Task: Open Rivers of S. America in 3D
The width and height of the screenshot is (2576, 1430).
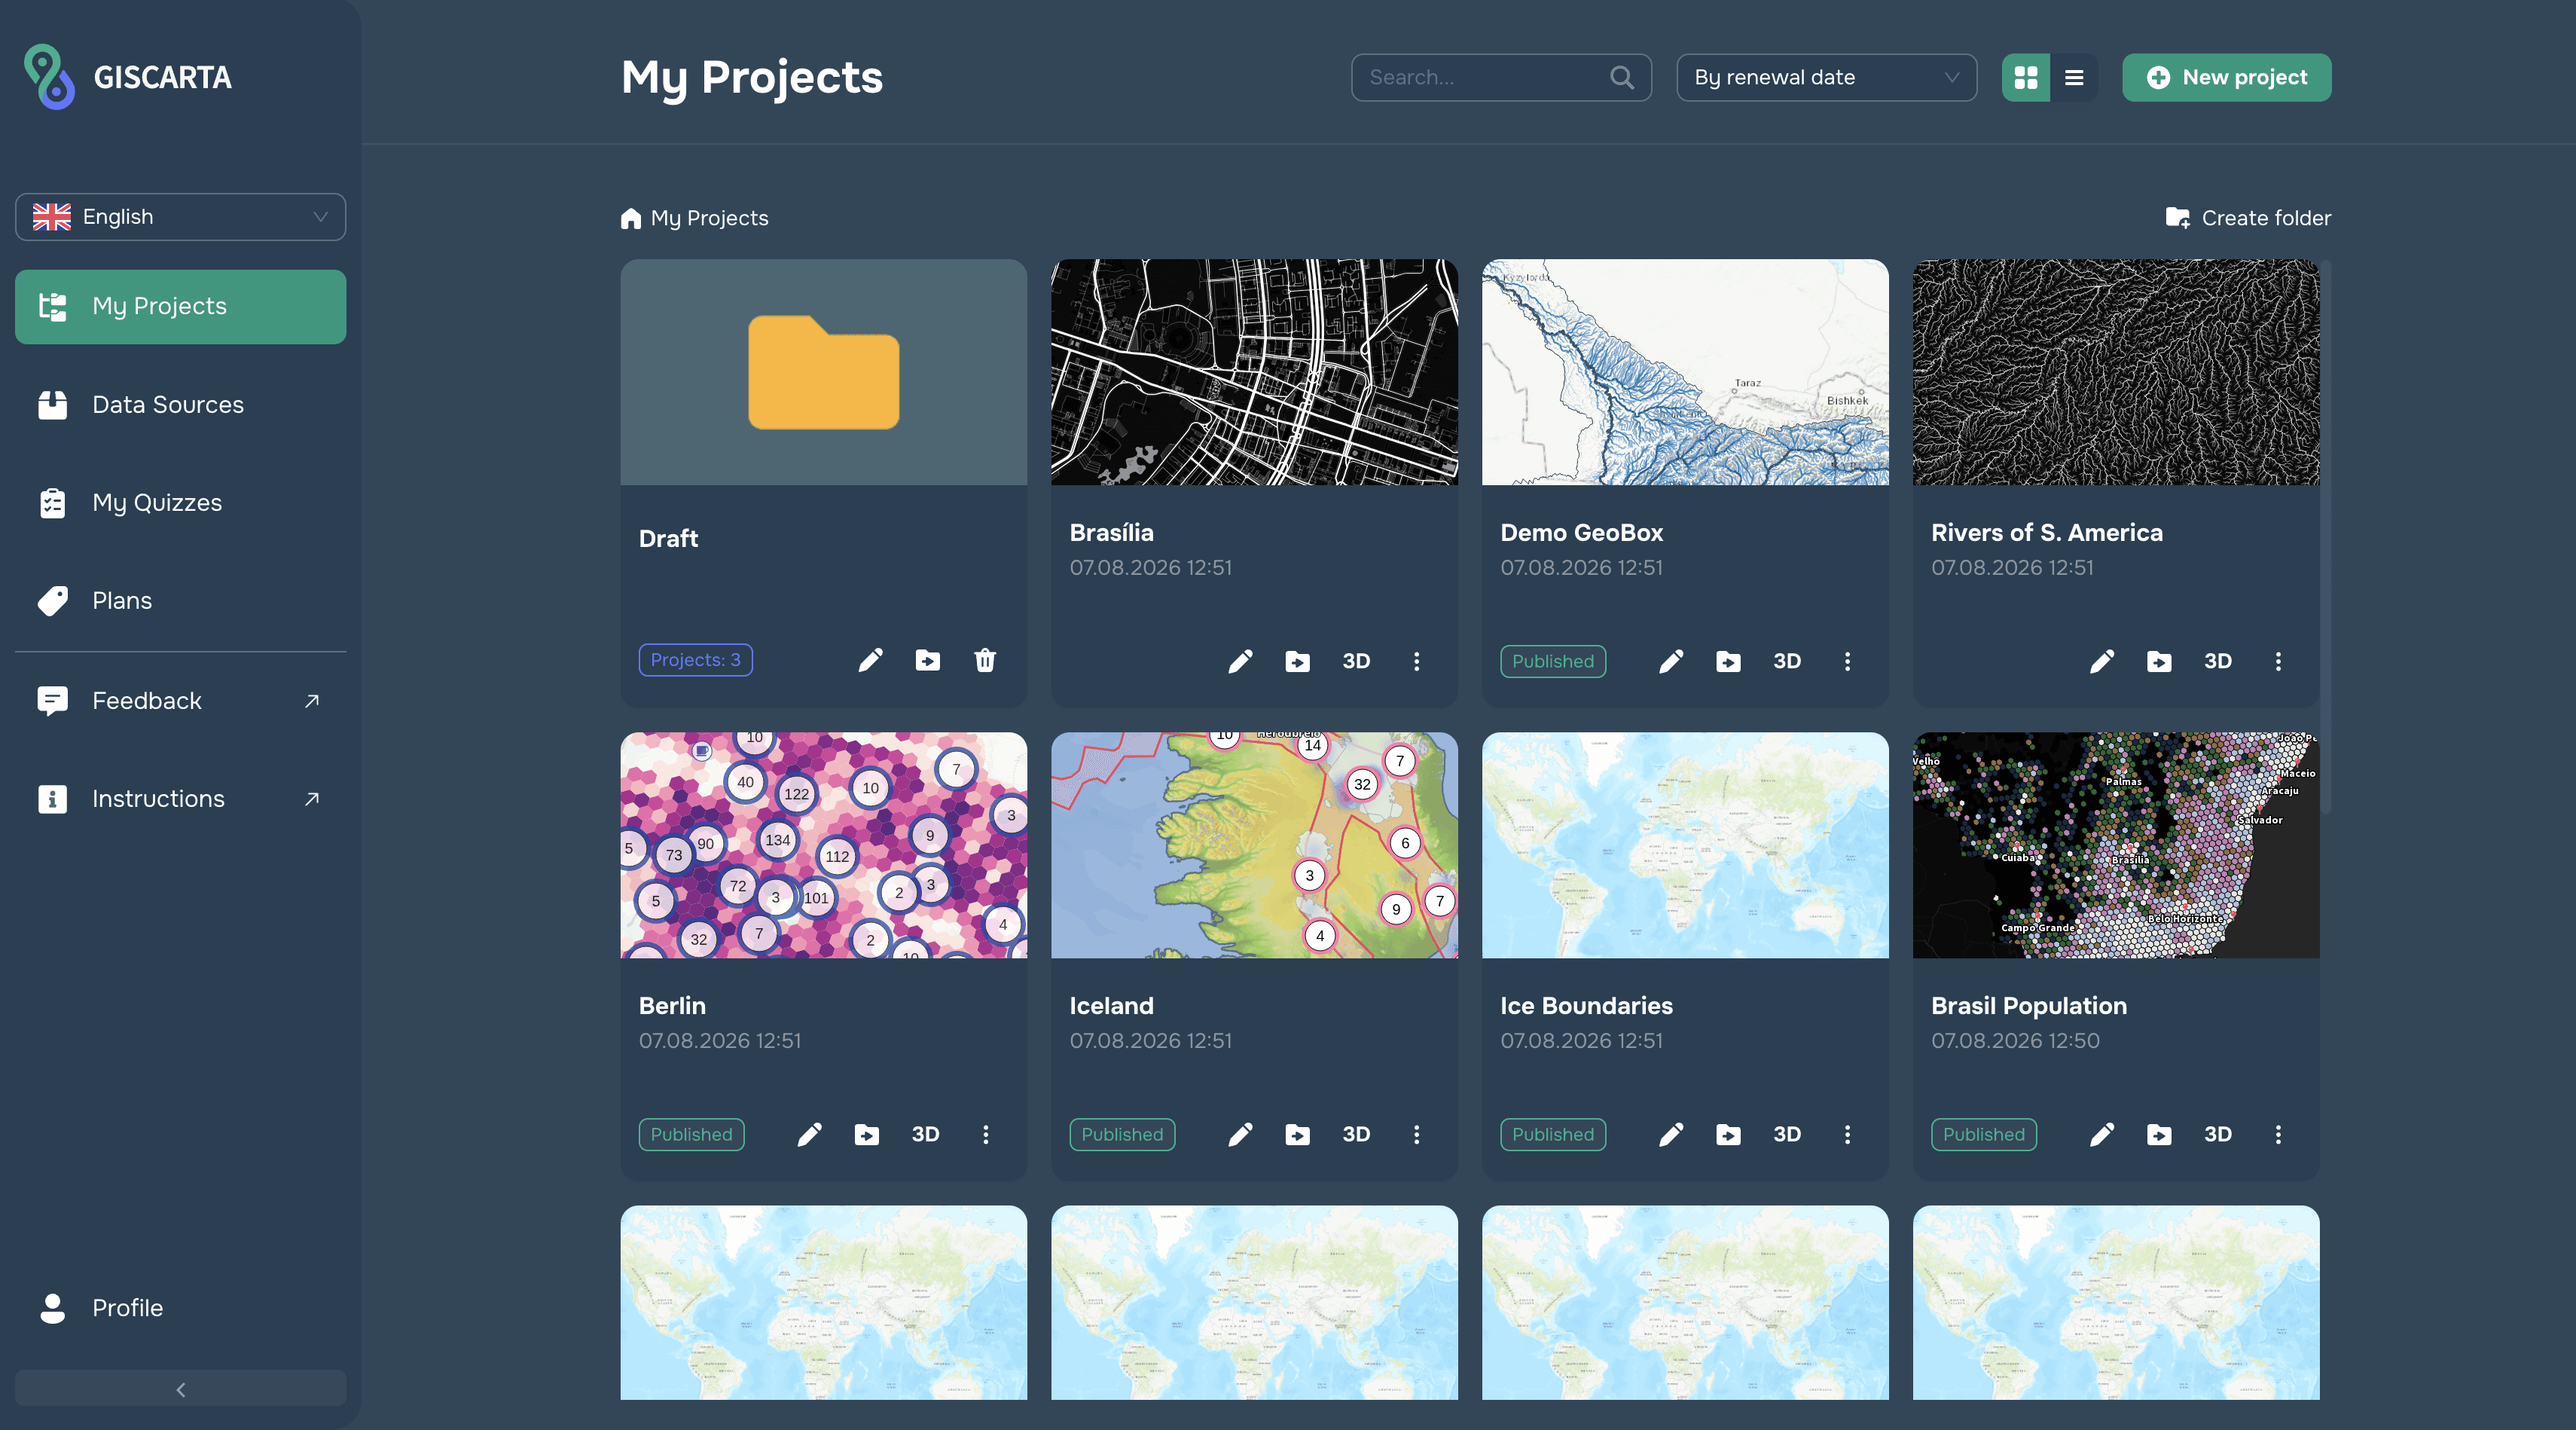Action: tap(2218, 661)
